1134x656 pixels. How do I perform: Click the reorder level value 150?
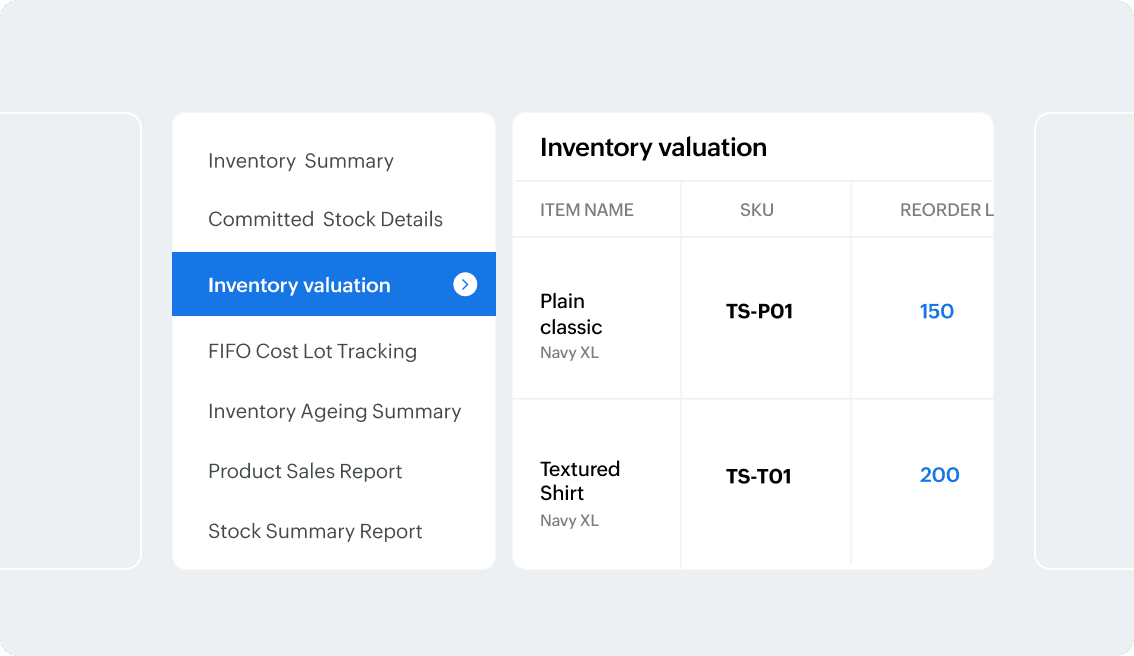tap(937, 311)
